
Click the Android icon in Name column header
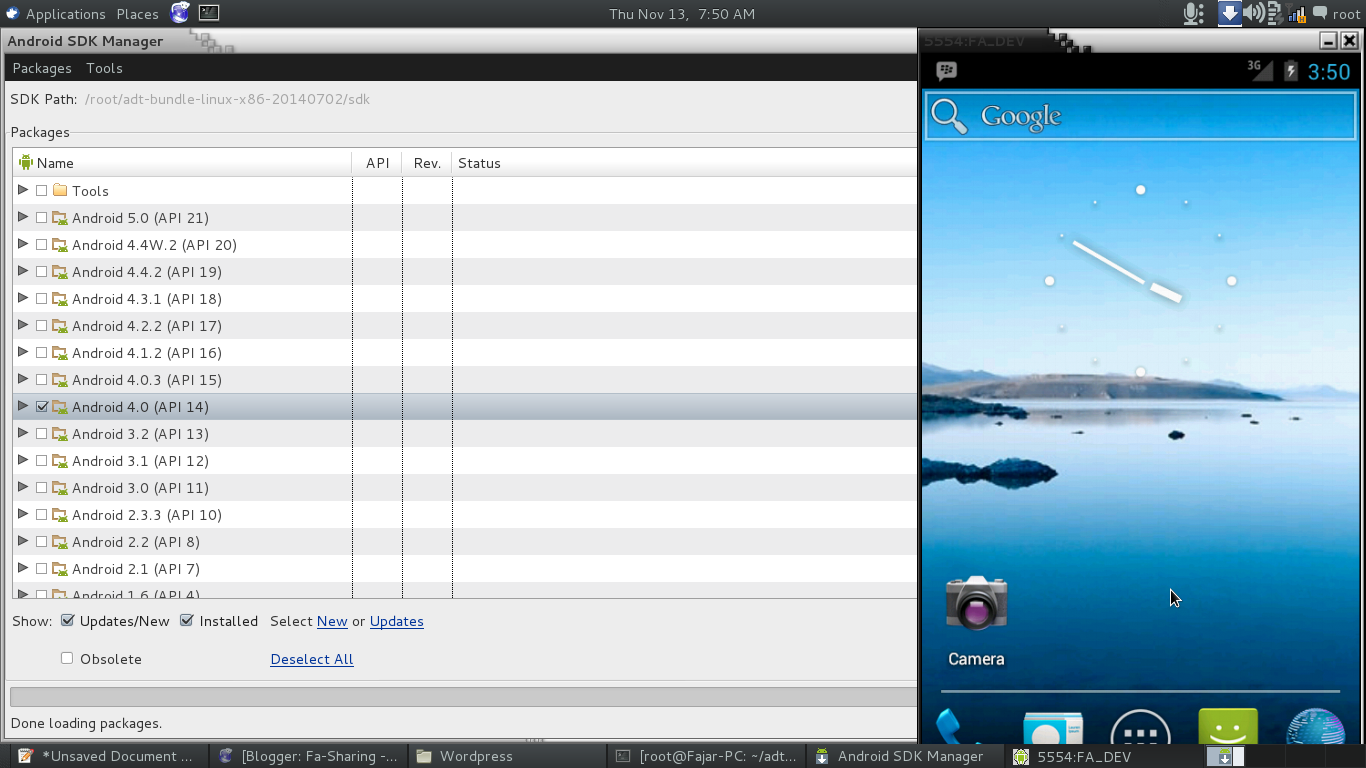pyautogui.click(x=26, y=162)
